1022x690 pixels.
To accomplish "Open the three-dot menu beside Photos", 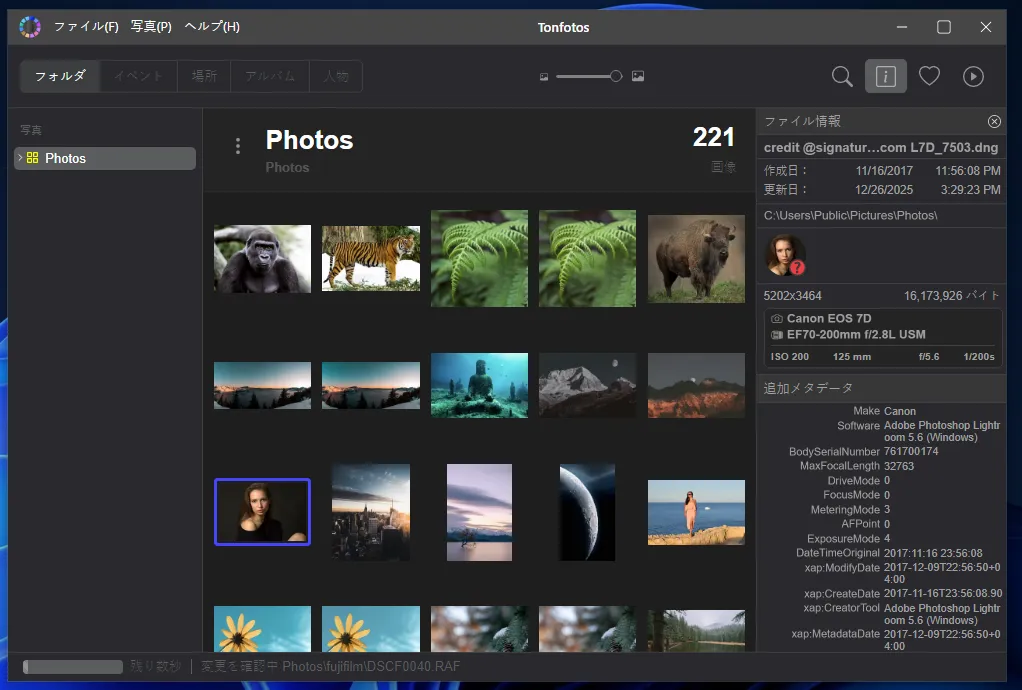I will tap(238, 146).
